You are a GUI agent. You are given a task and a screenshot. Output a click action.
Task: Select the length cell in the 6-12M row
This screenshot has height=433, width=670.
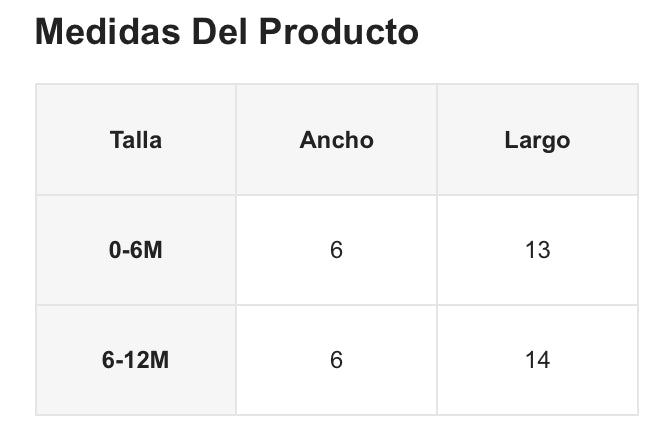pyautogui.click(x=537, y=360)
